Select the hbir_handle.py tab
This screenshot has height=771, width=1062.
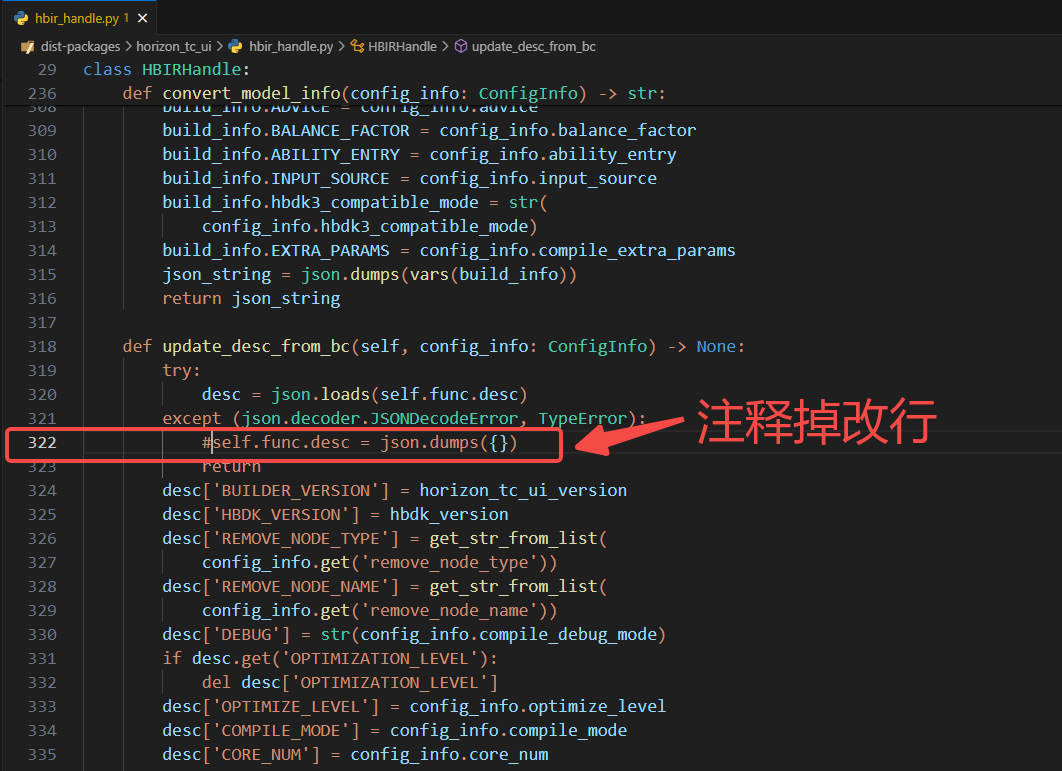click(77, 18)
